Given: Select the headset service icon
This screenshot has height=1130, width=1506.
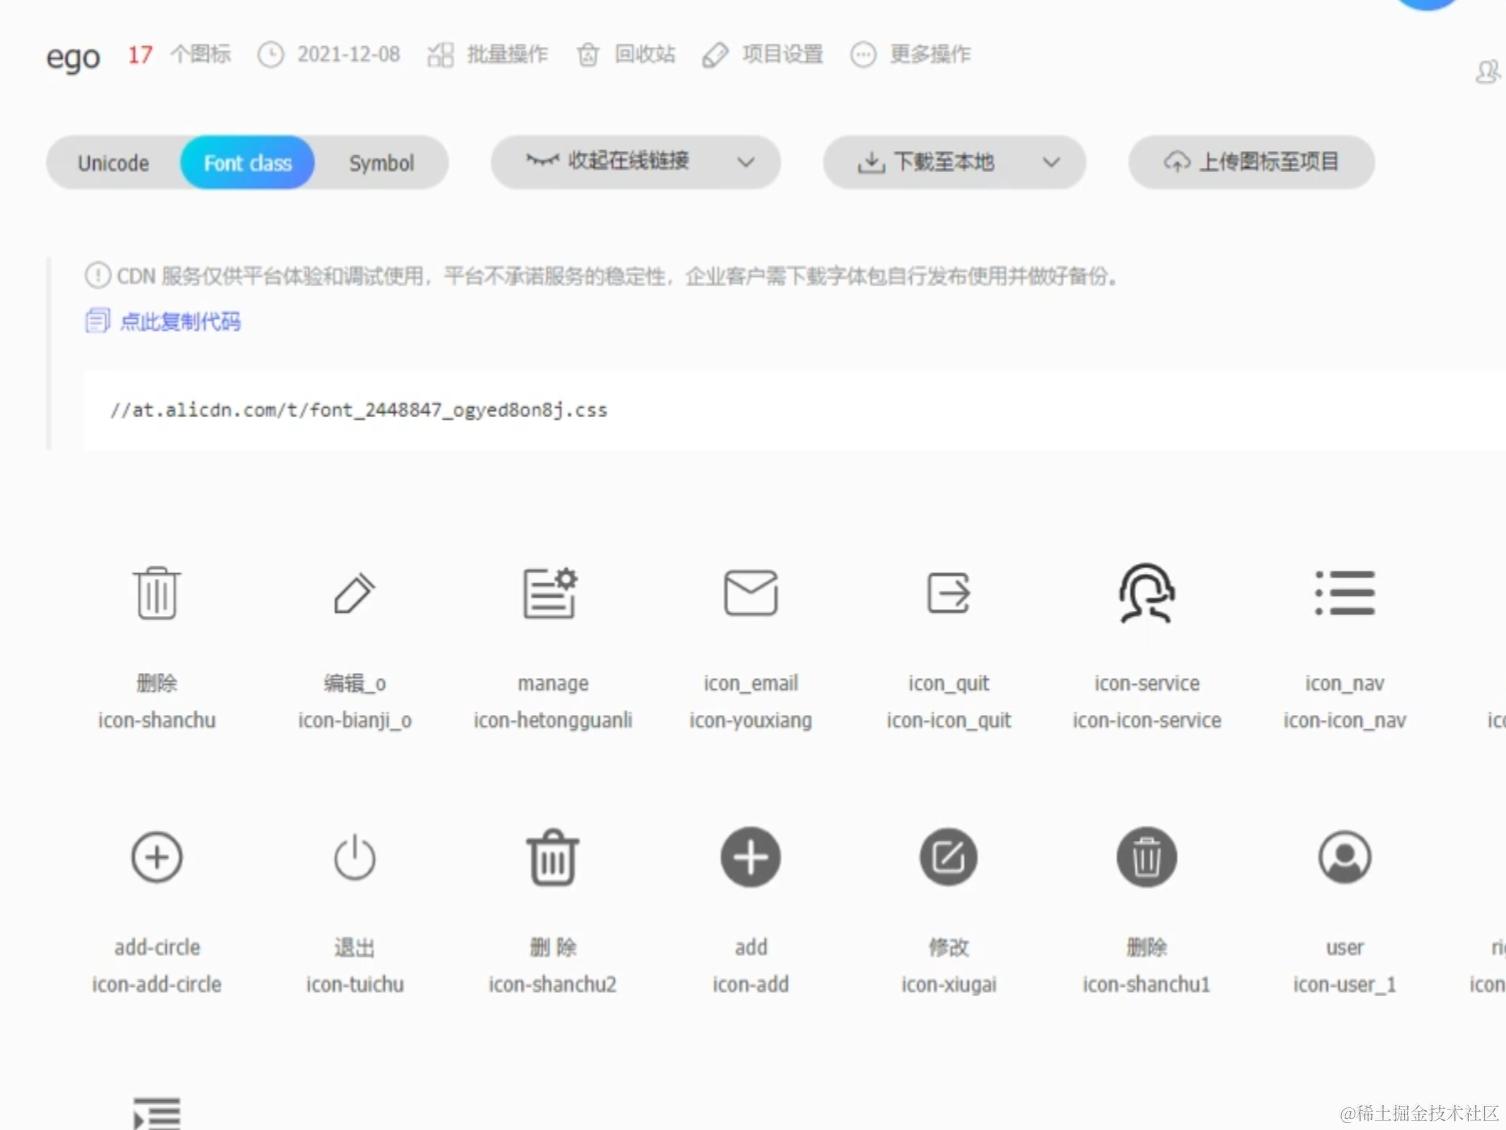Looking at the screenshot, I should 1146,593.
